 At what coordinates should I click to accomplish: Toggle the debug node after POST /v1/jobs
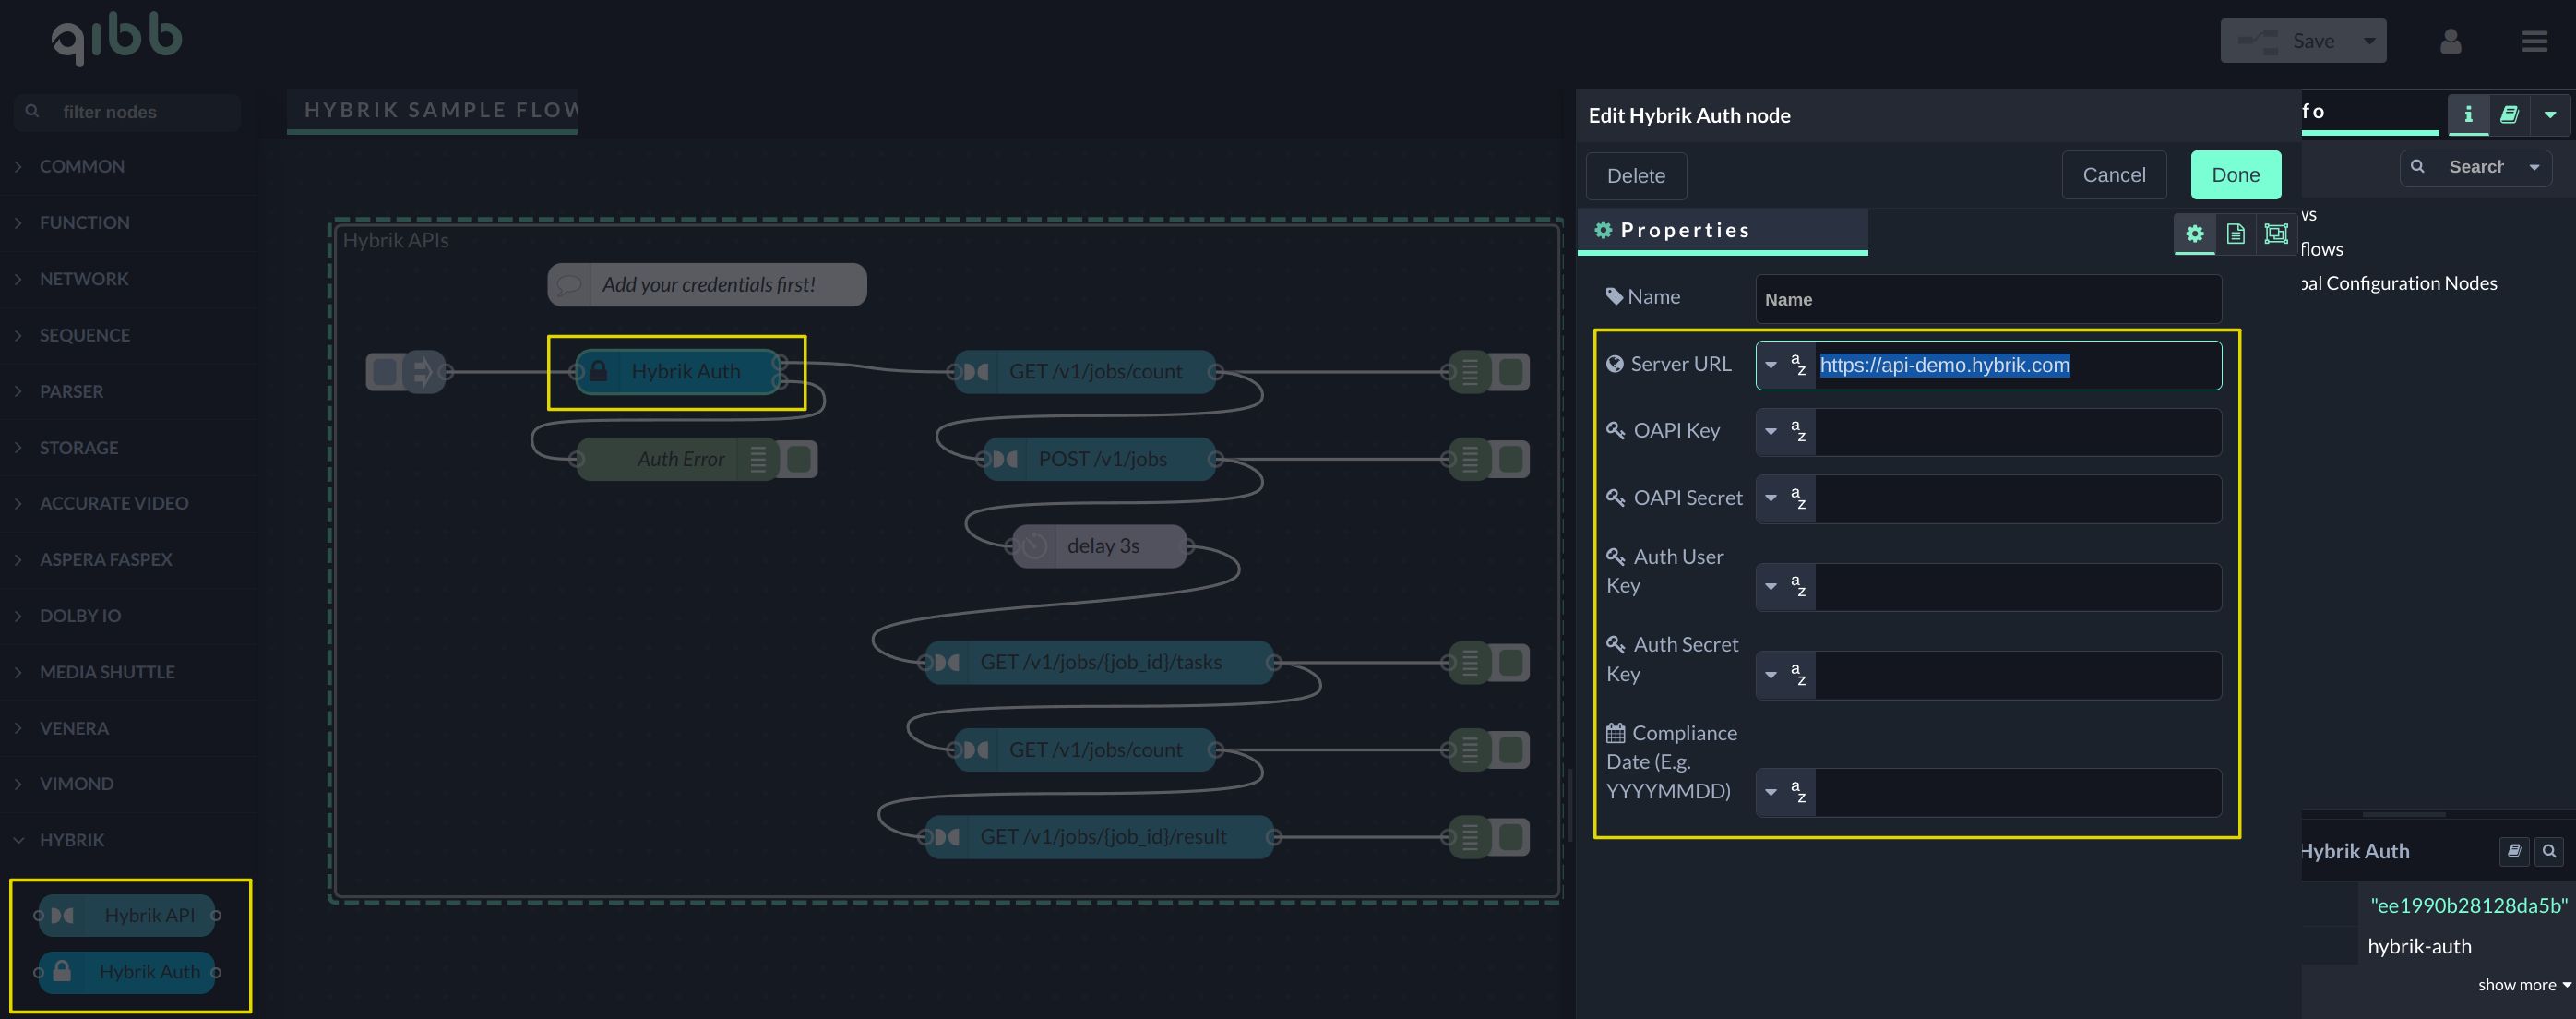[1510, 459]
